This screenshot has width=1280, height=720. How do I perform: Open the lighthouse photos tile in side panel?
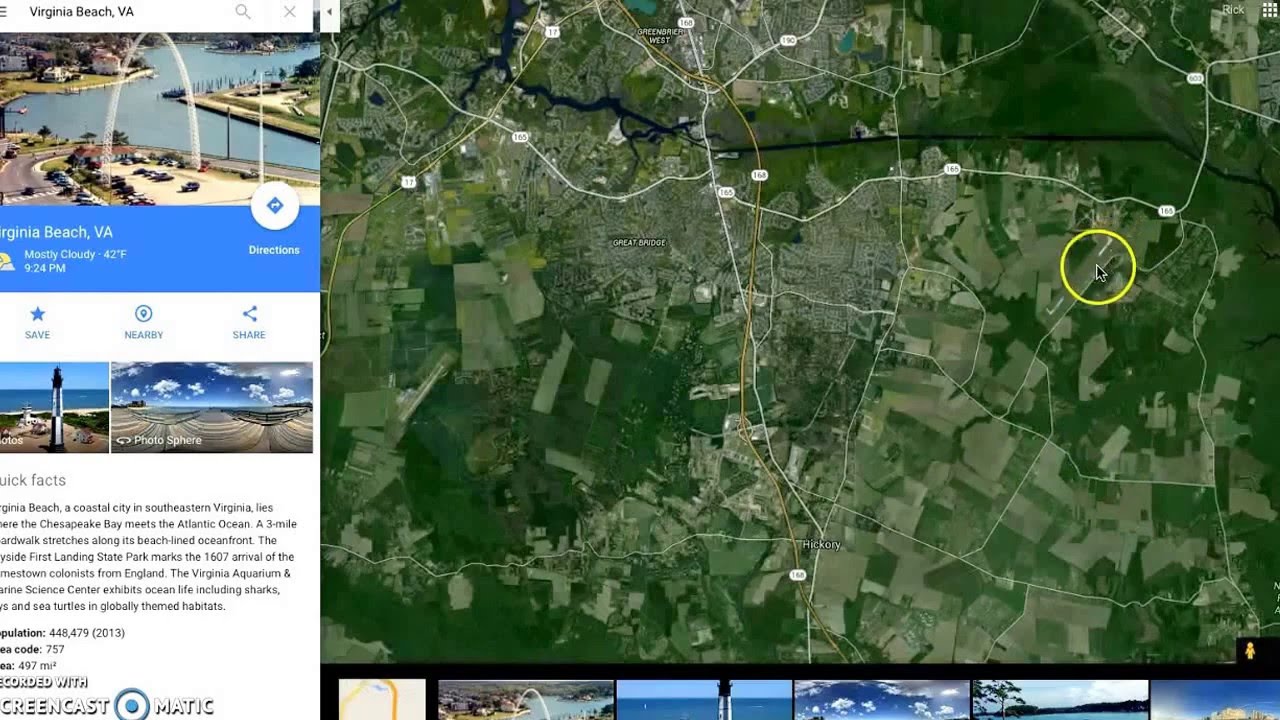click(x=54, y=407)
